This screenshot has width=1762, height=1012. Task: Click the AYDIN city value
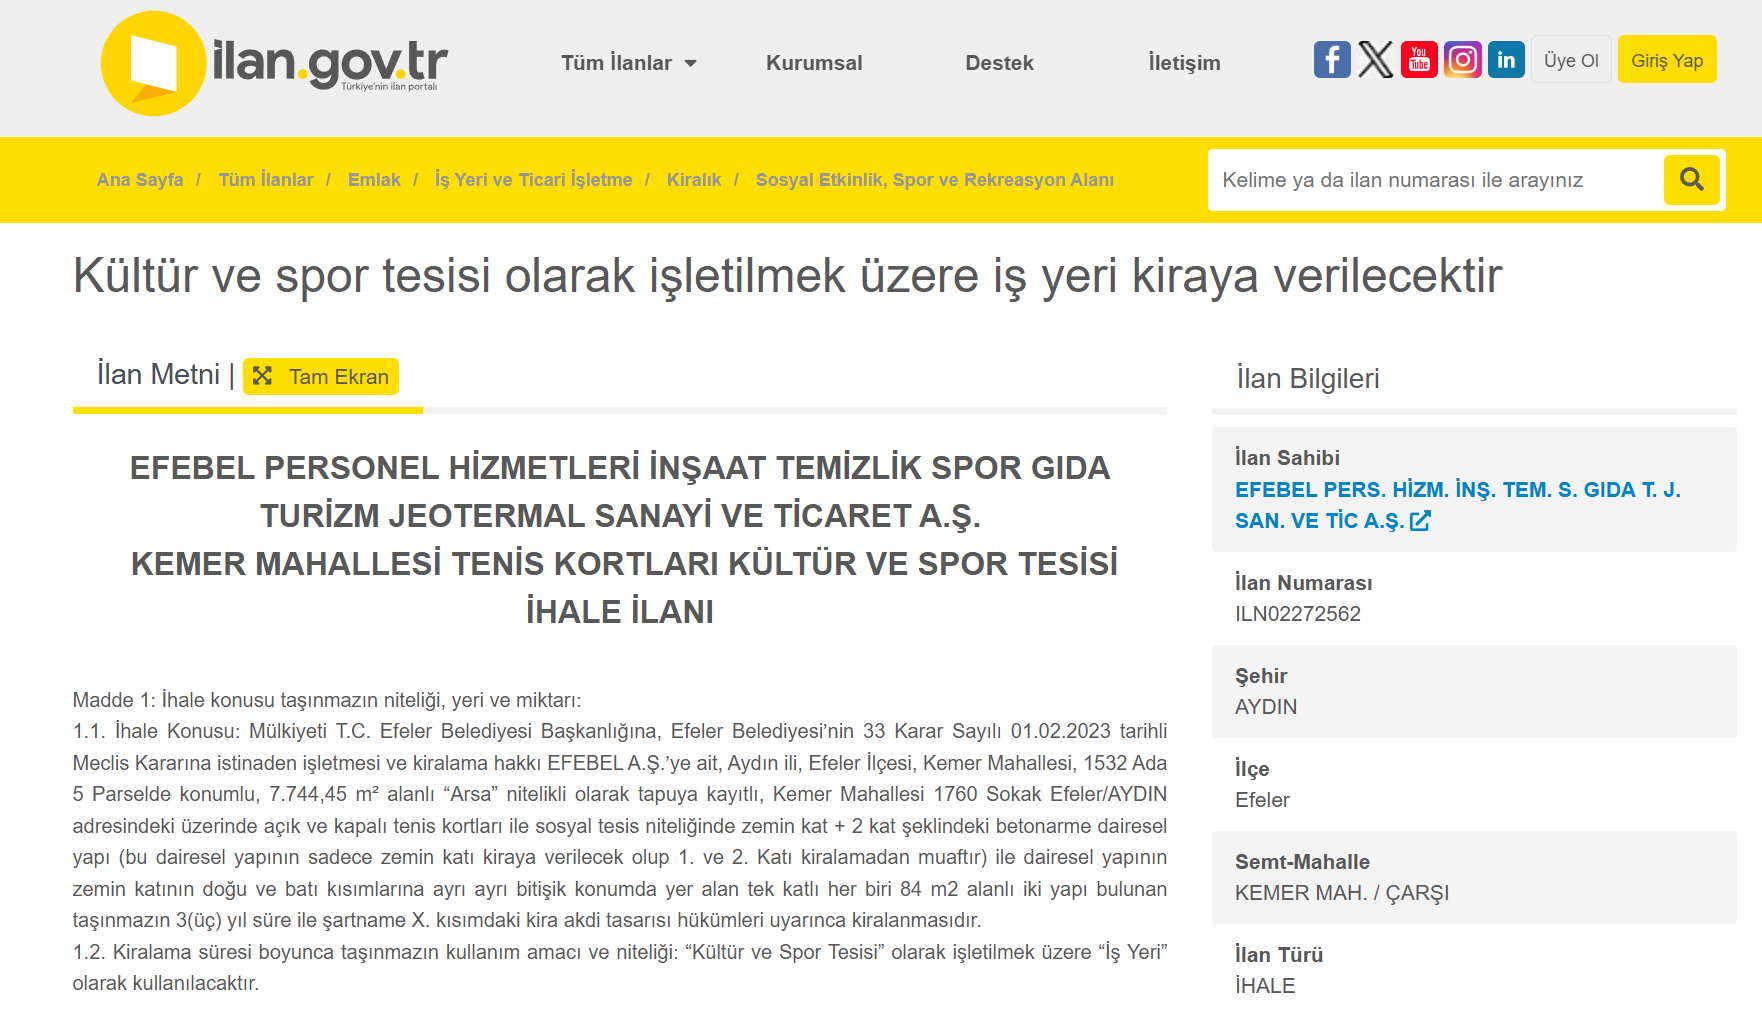(x=1266, y=707)
